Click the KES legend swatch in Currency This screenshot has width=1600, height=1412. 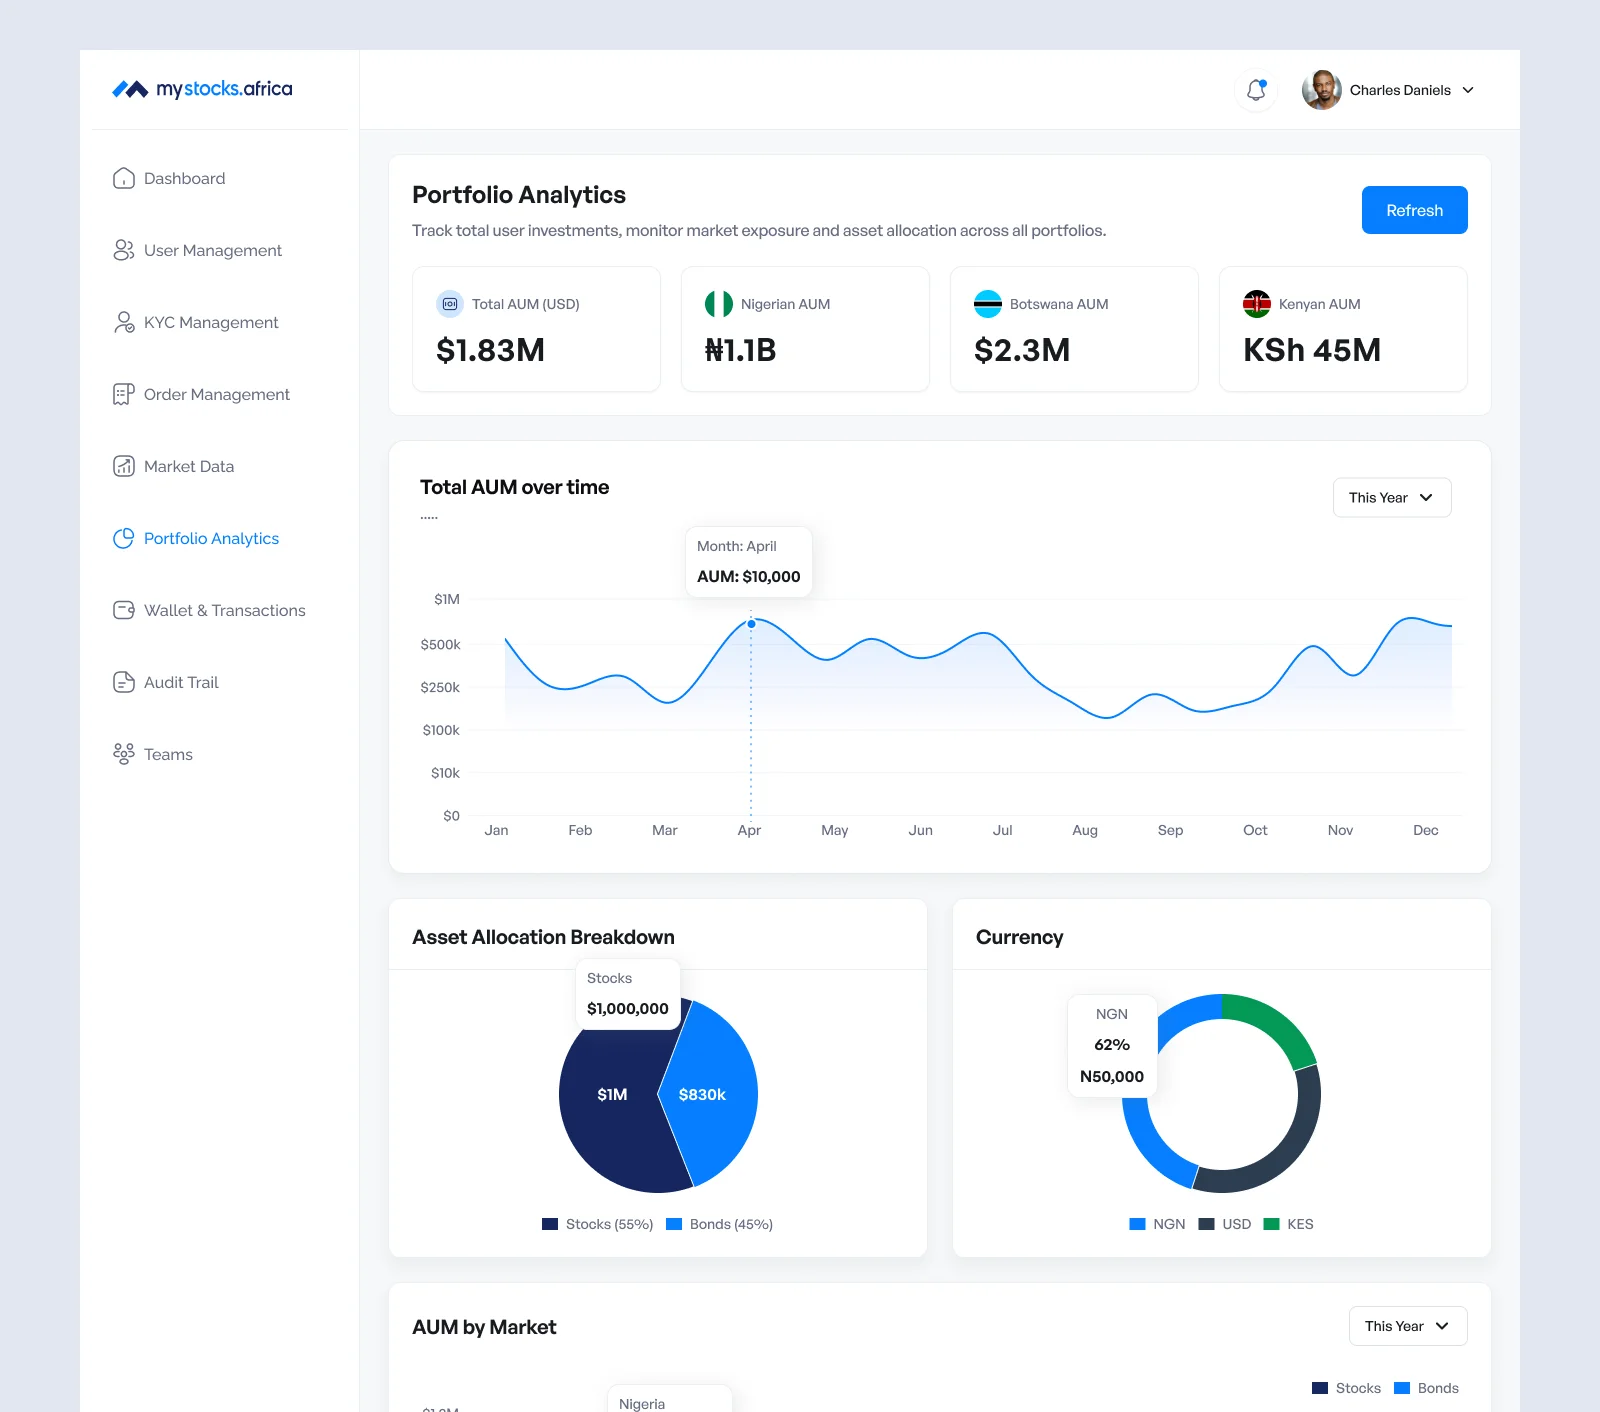1272,1224
